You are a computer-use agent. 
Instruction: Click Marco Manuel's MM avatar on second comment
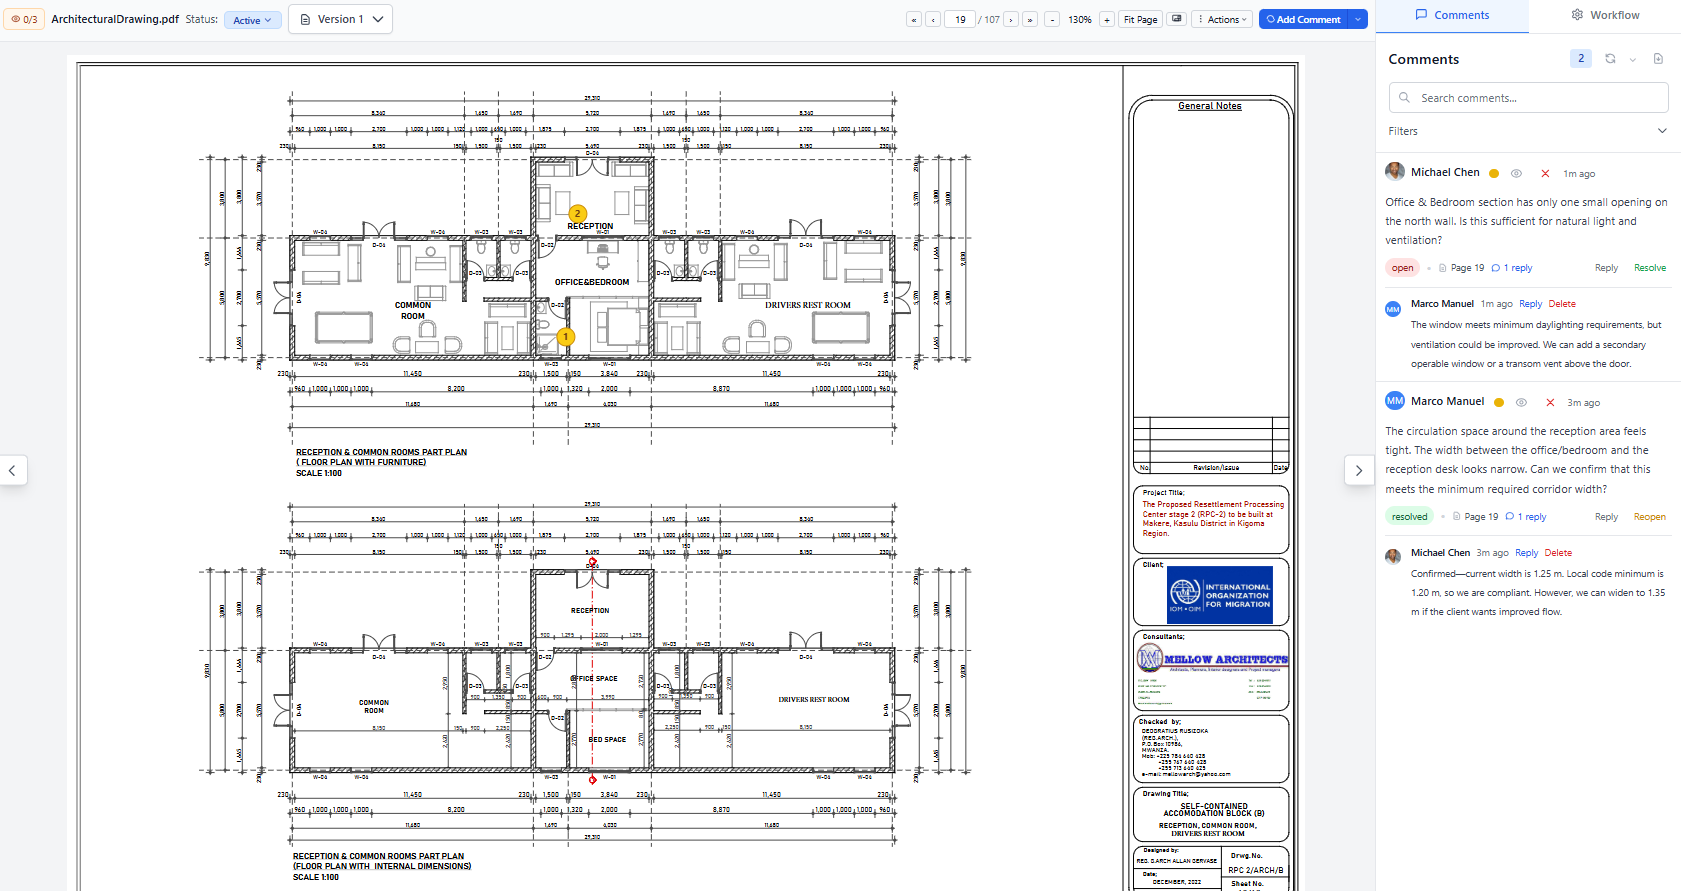1395,401
